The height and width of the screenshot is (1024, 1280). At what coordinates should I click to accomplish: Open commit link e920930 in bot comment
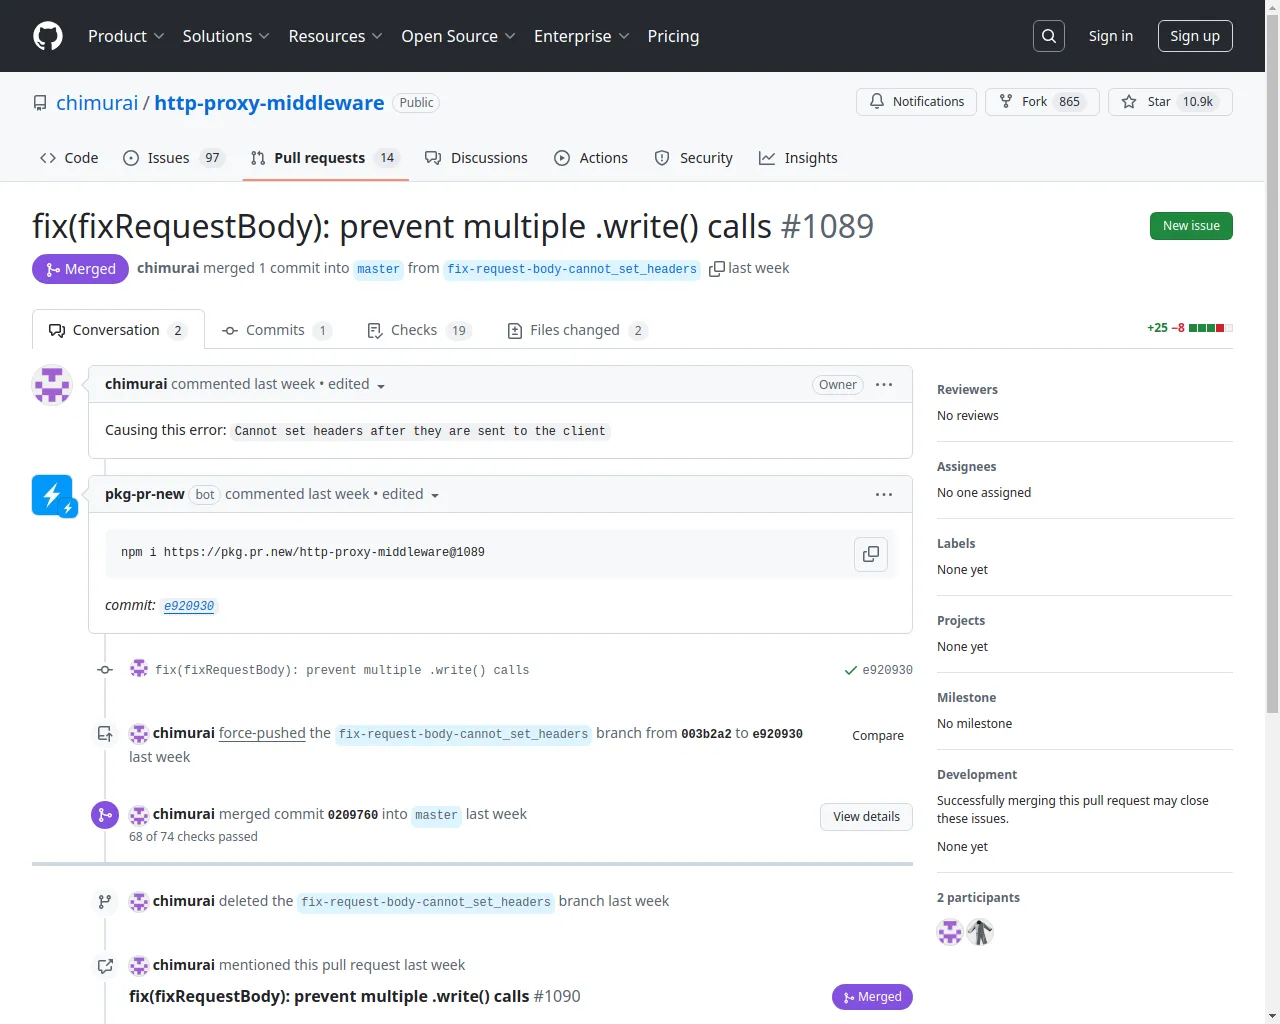coord(189,606)
